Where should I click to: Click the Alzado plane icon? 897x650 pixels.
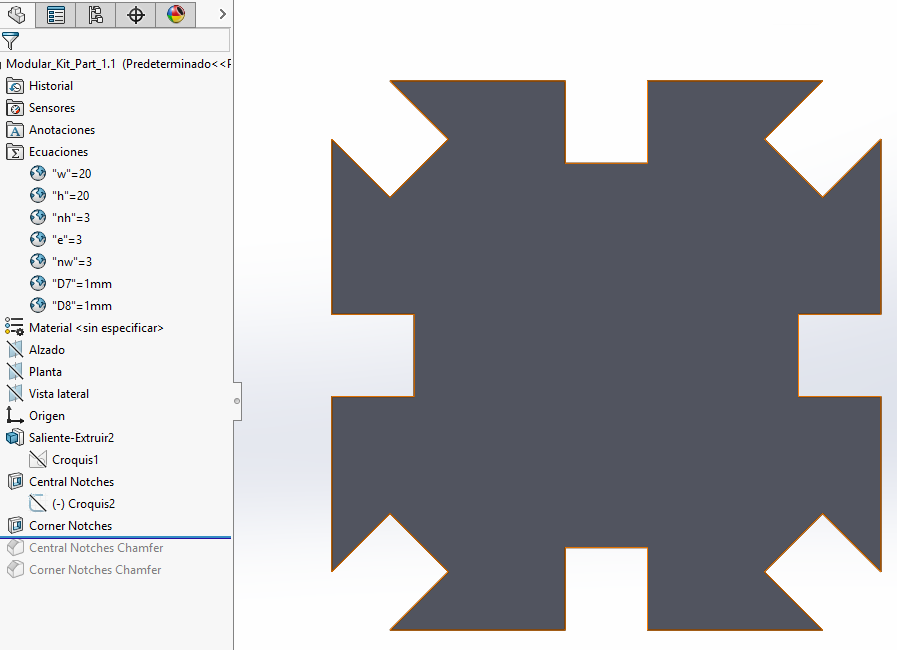pos(15,350)
